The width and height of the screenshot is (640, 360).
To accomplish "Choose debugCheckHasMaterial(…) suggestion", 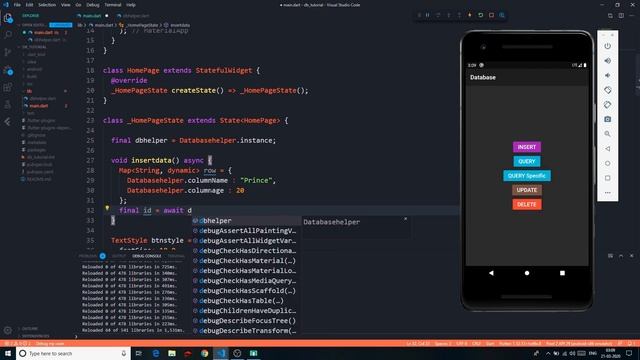I will pyautogui.click(x=247, y=261).
